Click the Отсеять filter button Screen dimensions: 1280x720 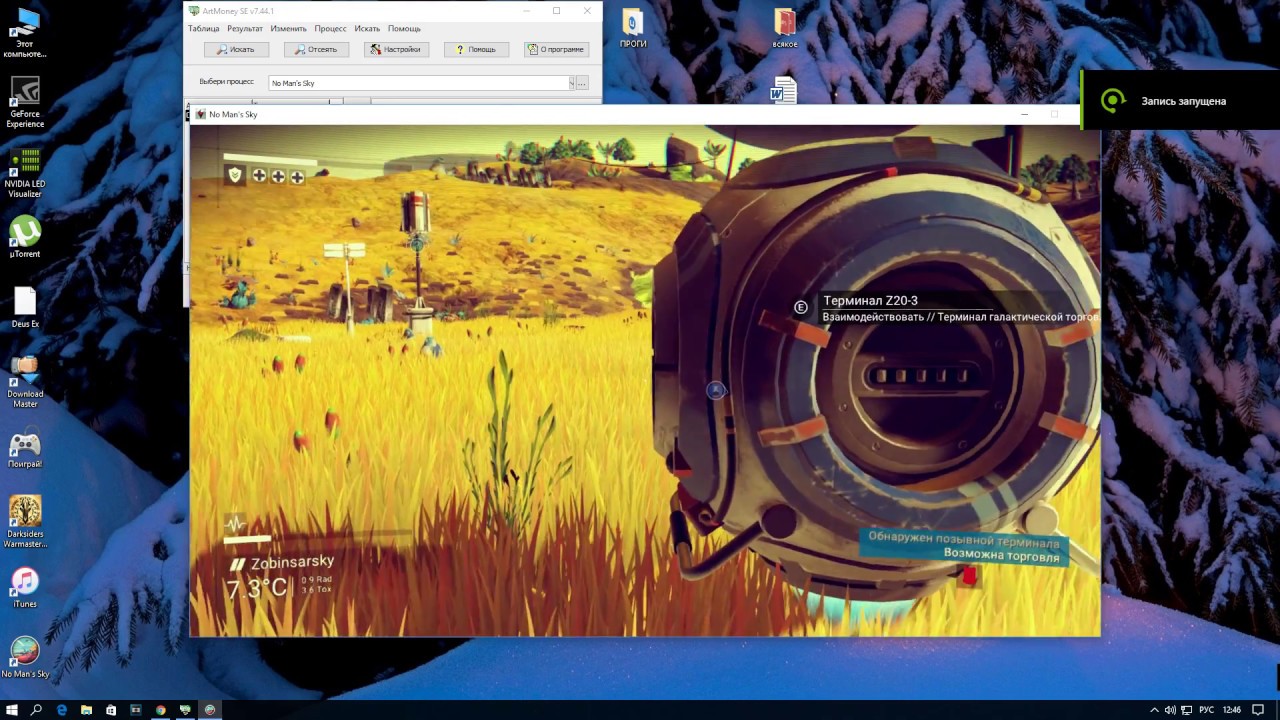317,49
